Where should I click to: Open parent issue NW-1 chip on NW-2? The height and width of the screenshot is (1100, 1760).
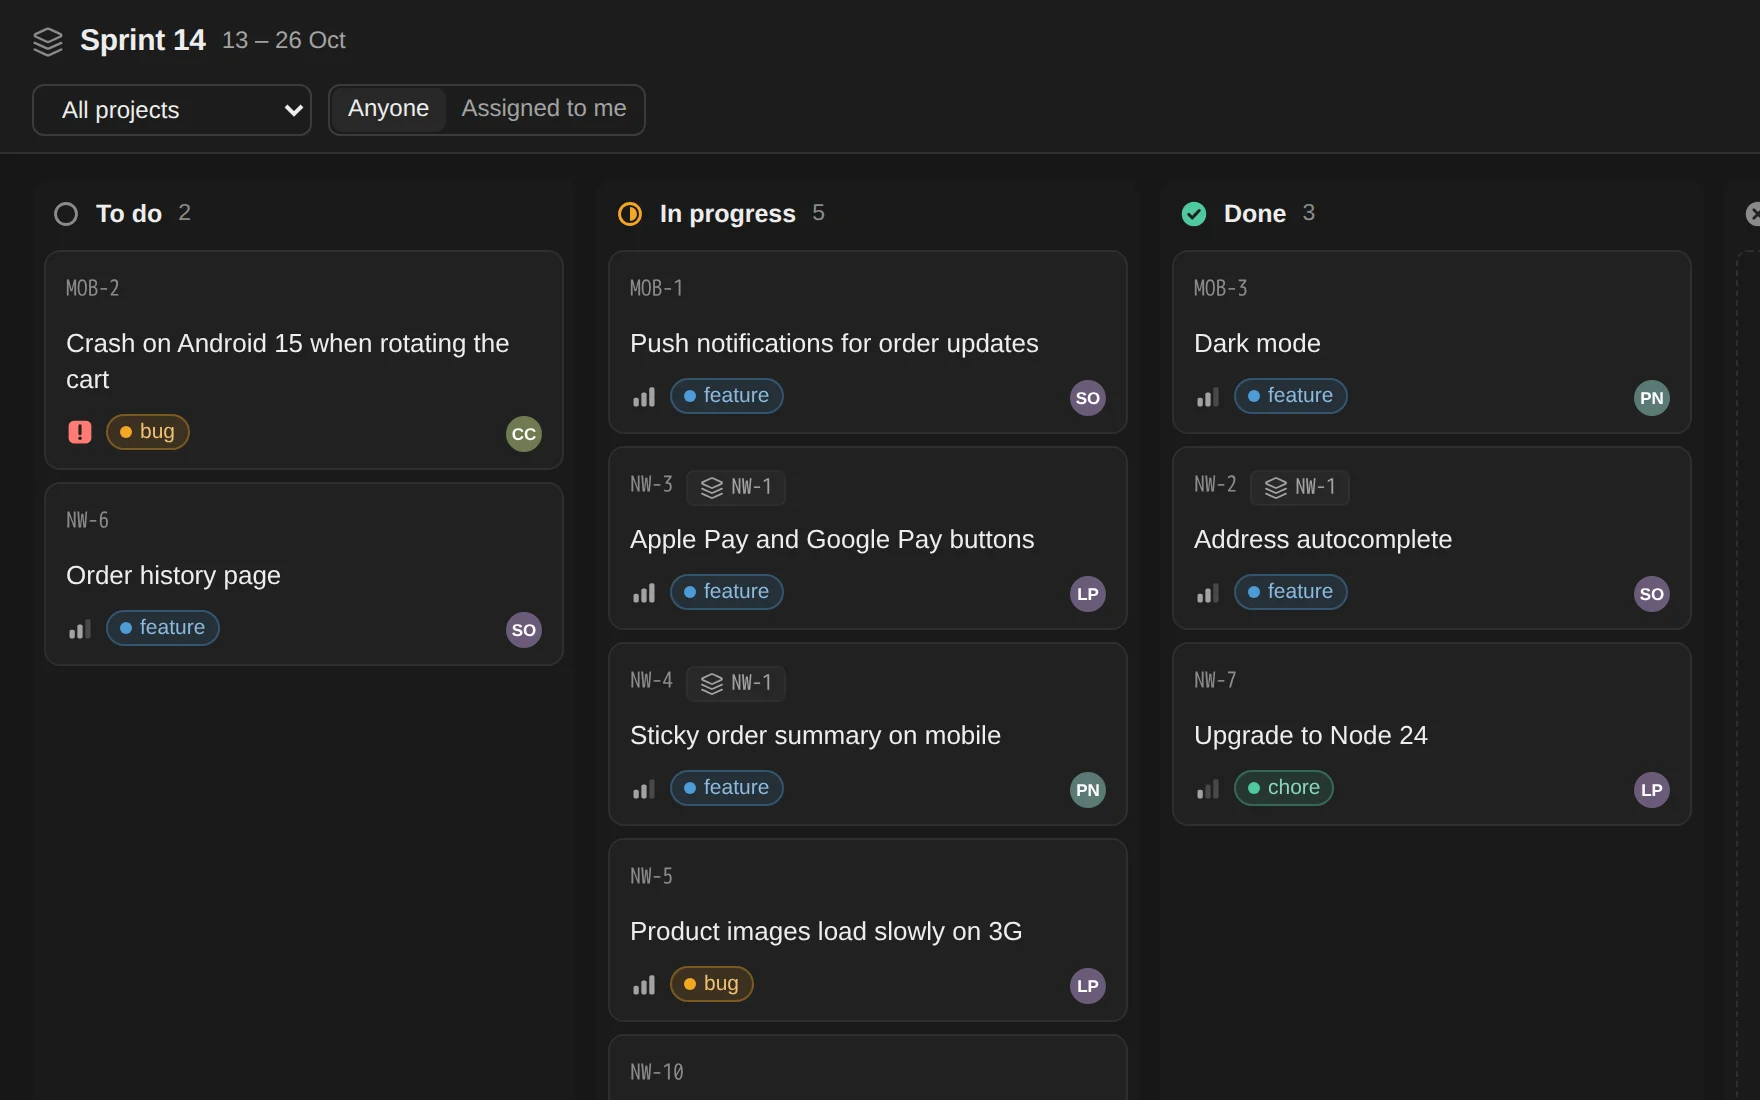coord(1300,487)
